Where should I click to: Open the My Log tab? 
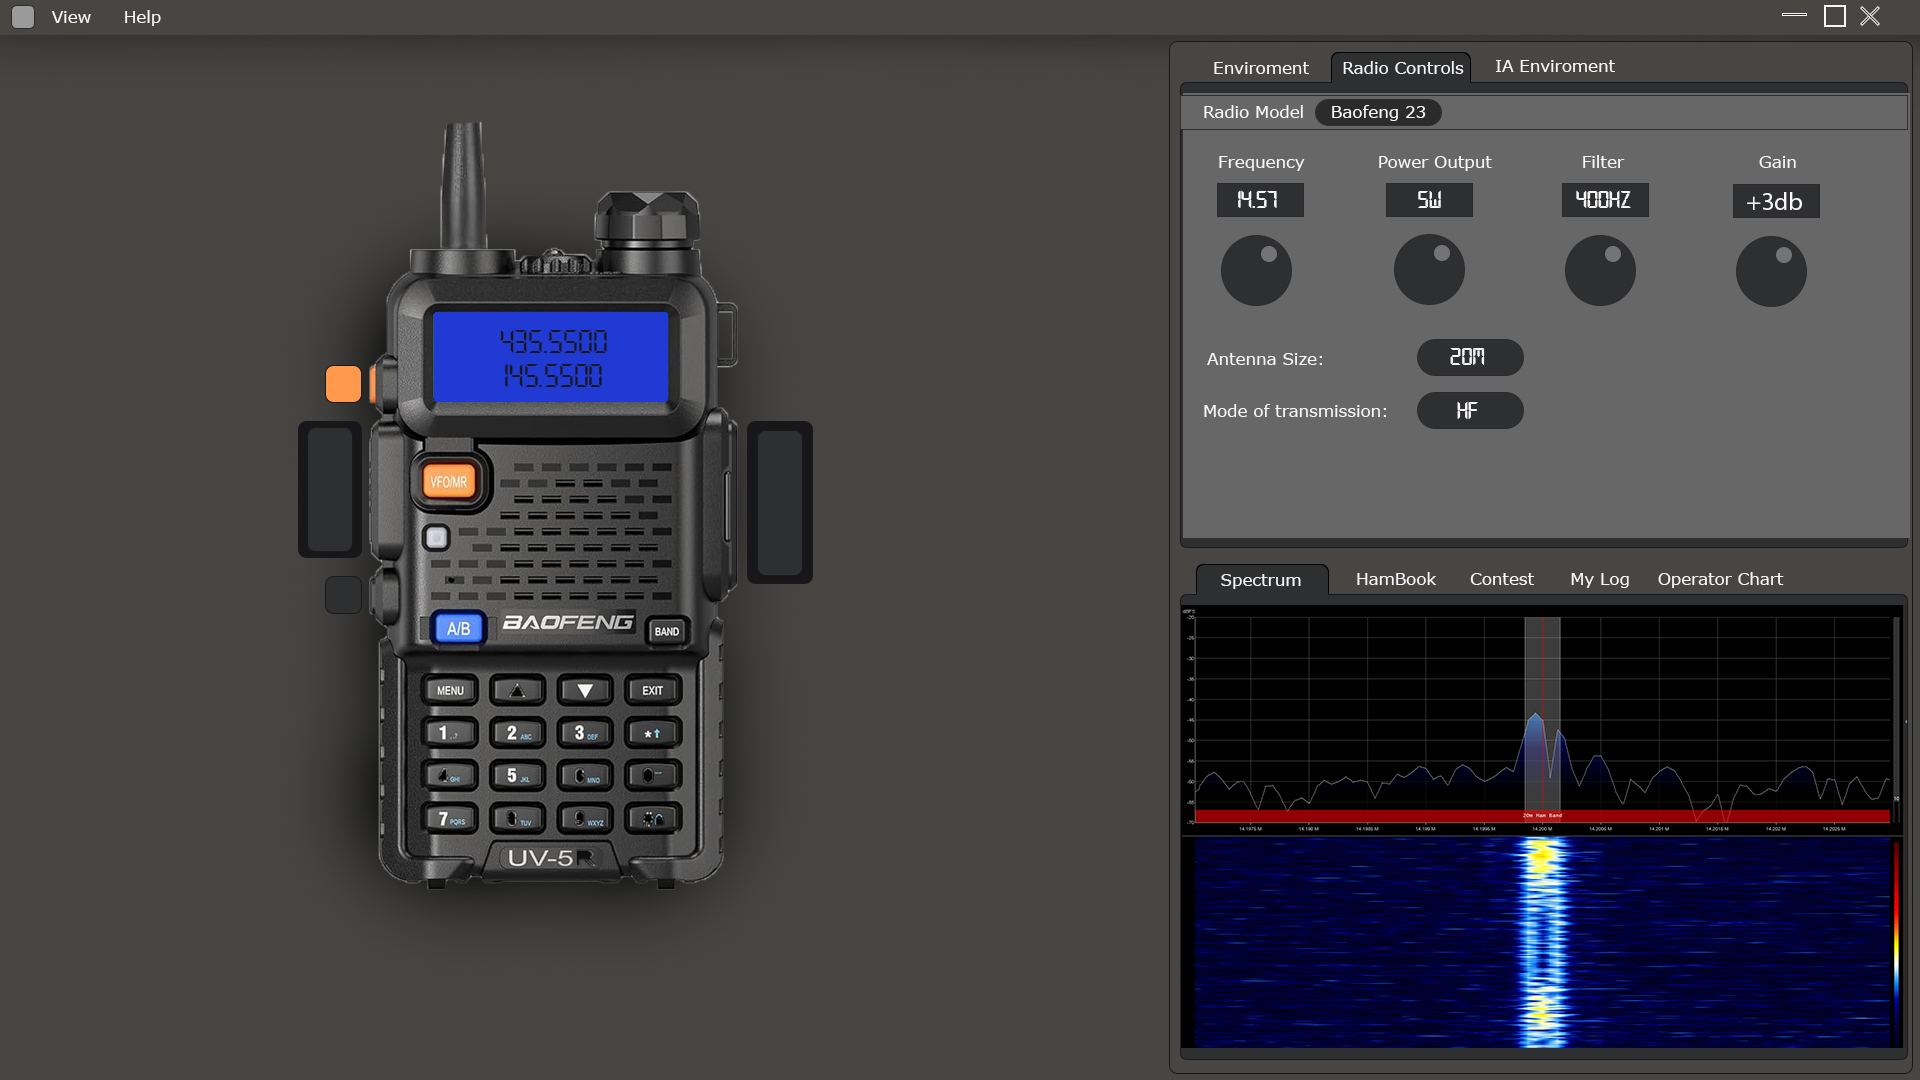click(x=1599, y=579)
